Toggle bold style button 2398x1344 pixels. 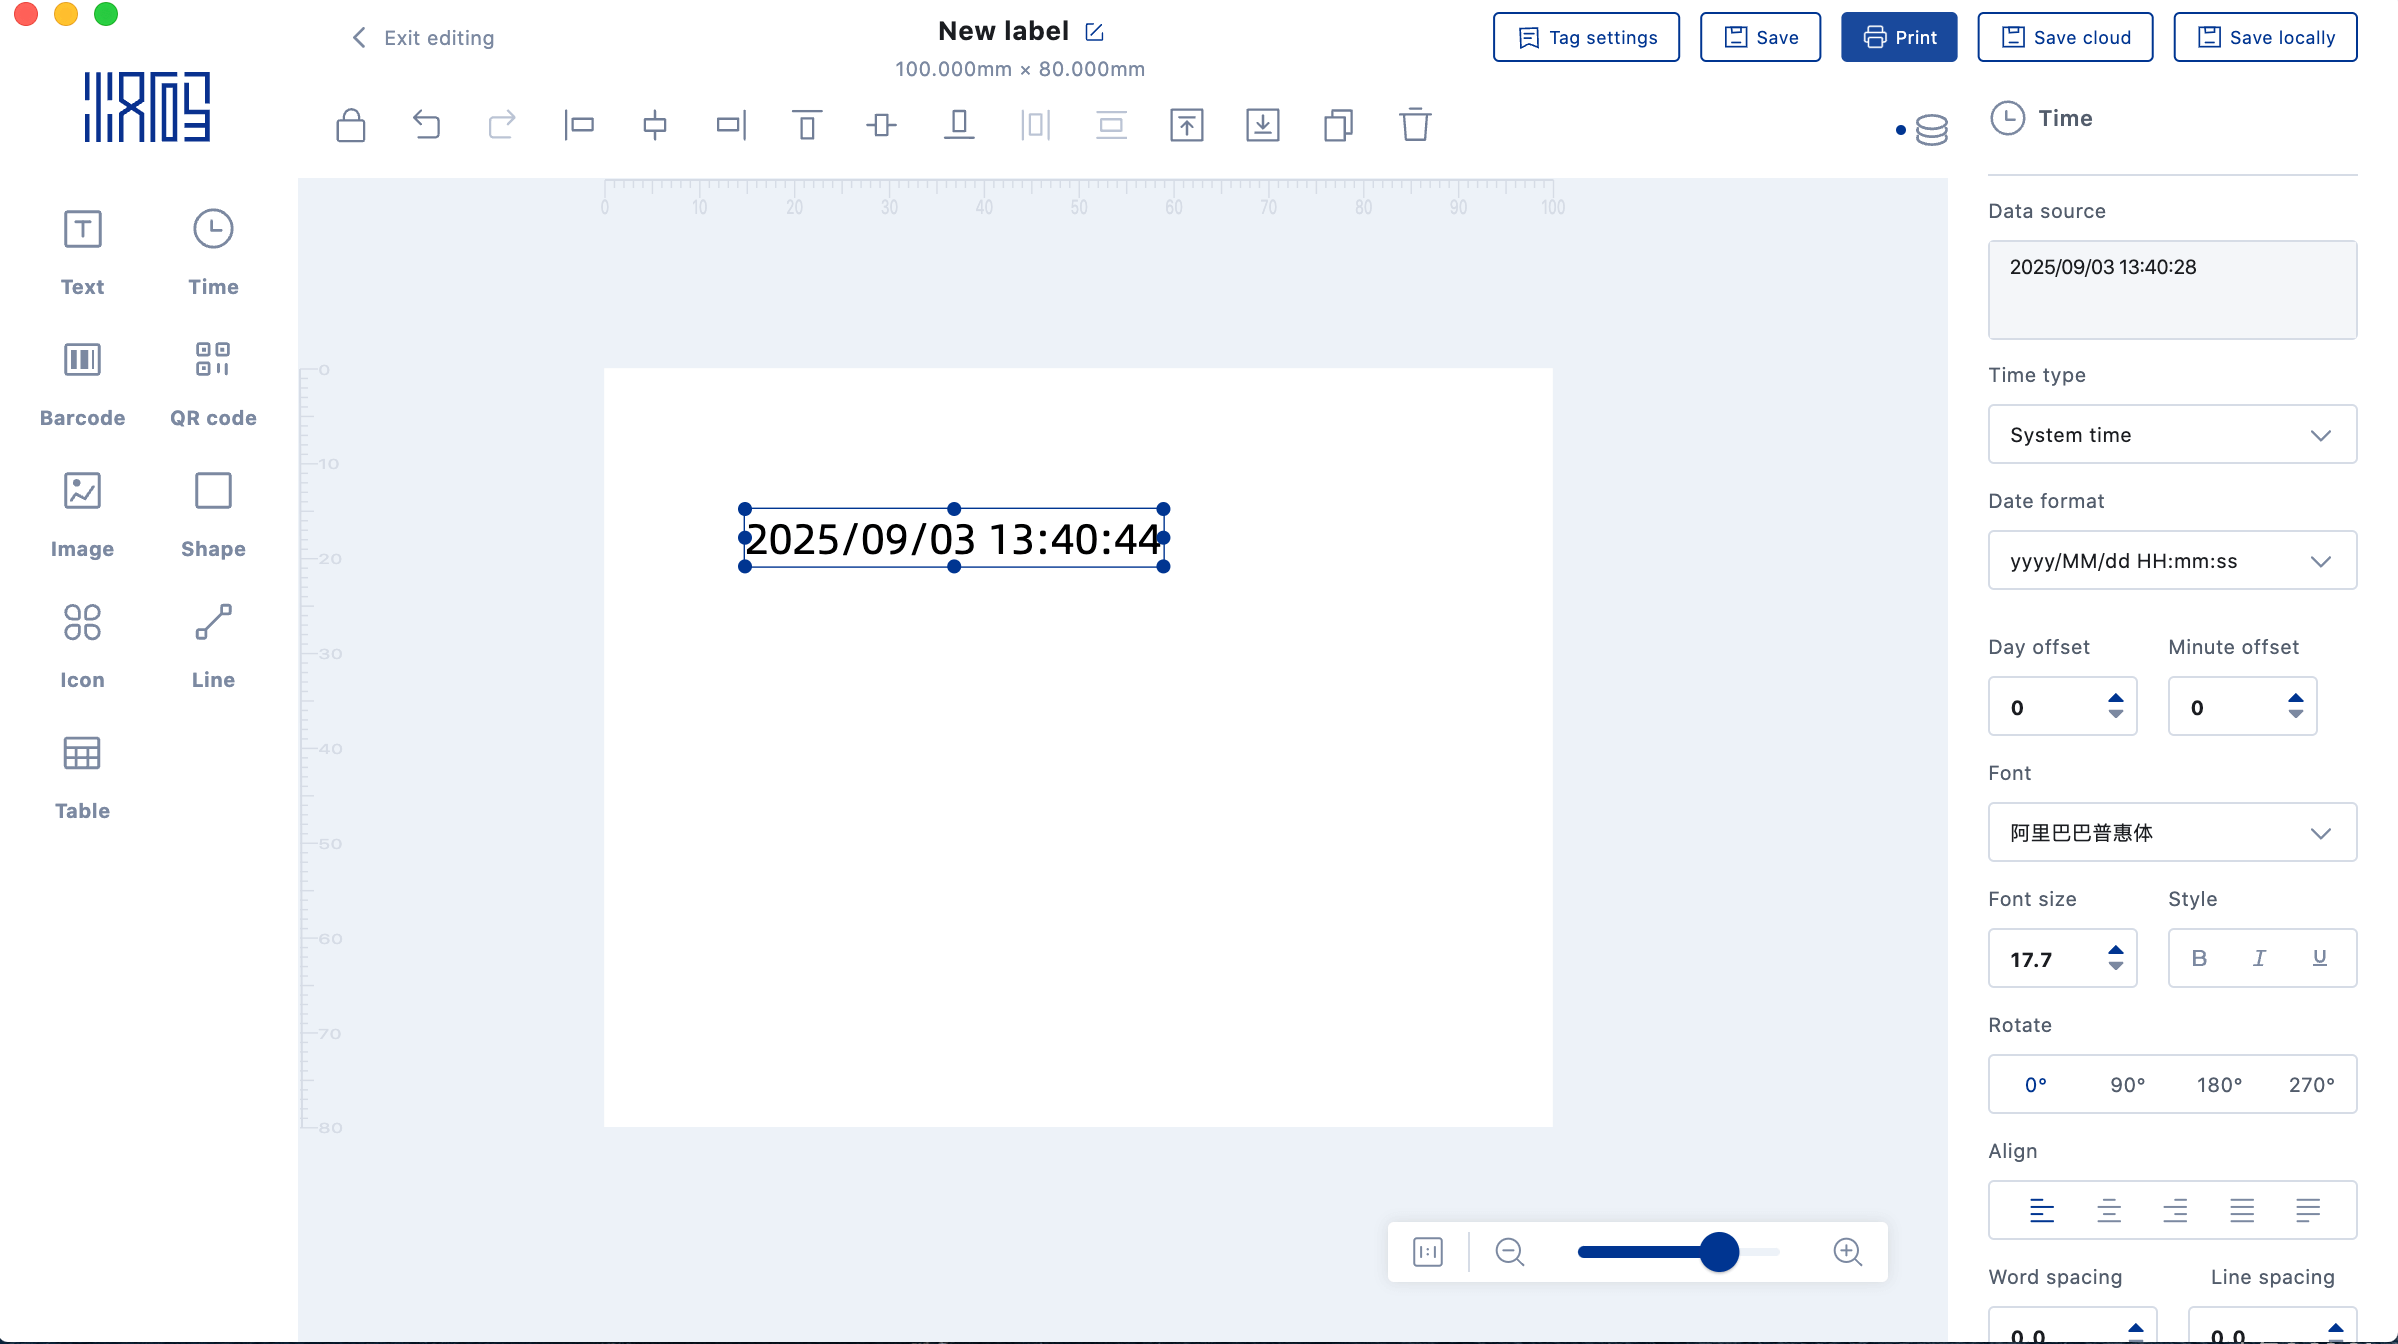click(x=2199, y=958)
